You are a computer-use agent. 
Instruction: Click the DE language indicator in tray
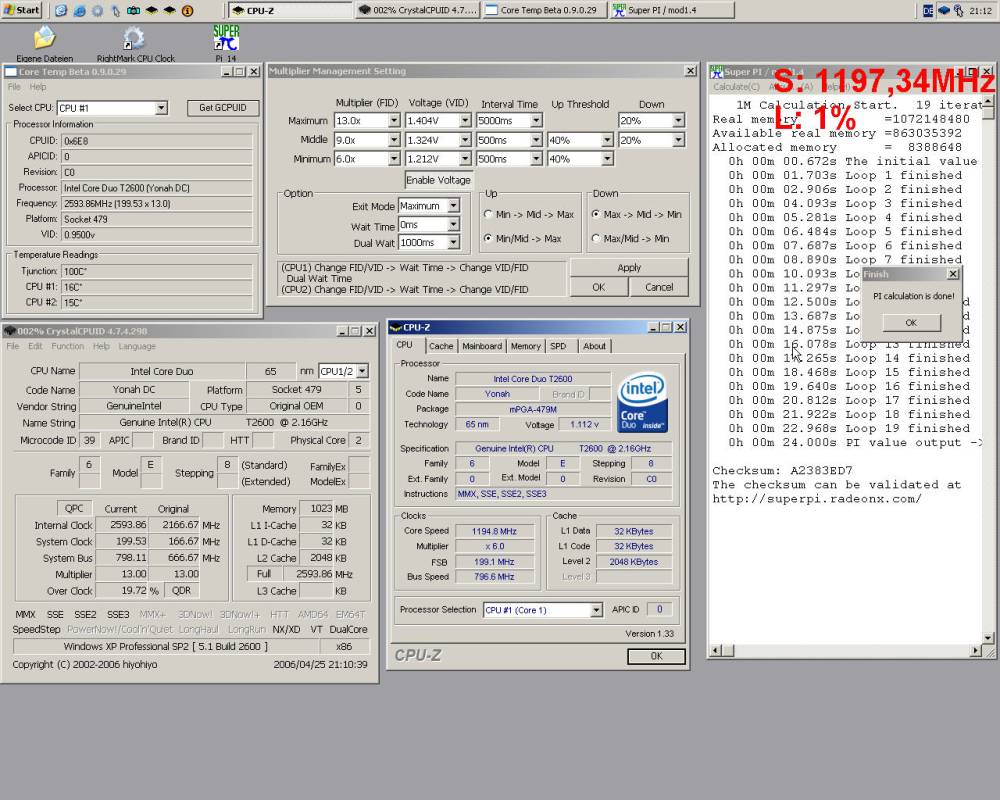point(927,10)
